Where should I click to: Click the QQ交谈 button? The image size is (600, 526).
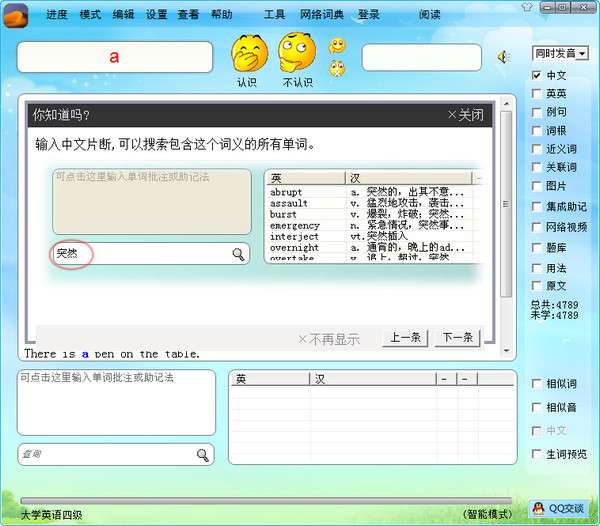pyautogui.click(x=559, y=508)
